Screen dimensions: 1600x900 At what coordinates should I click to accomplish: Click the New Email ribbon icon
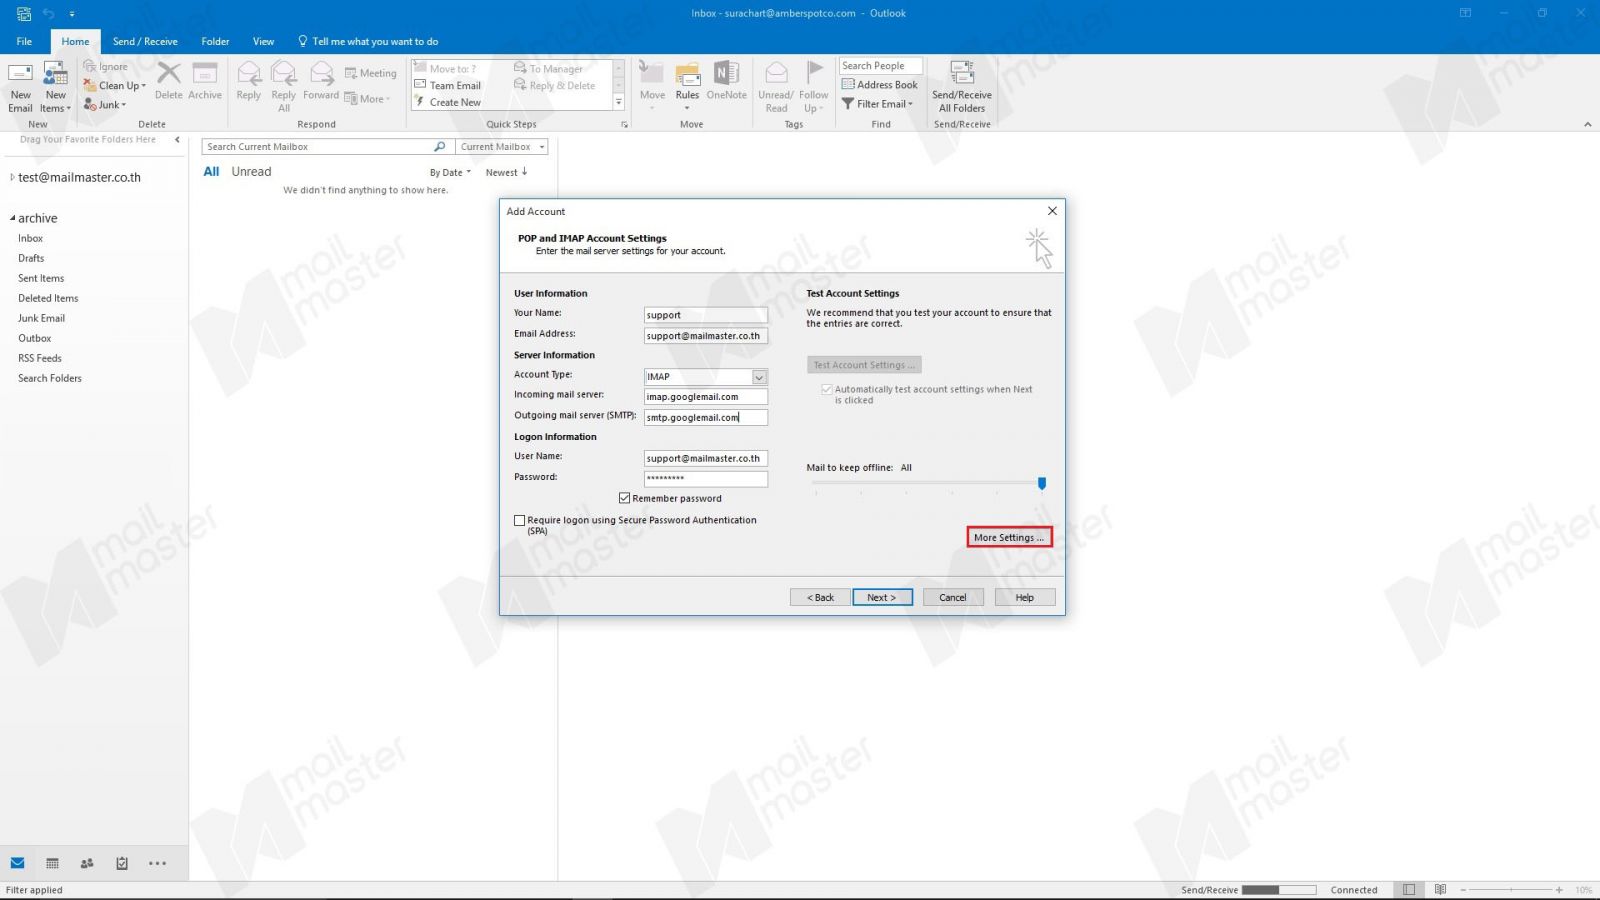(20, 88)
